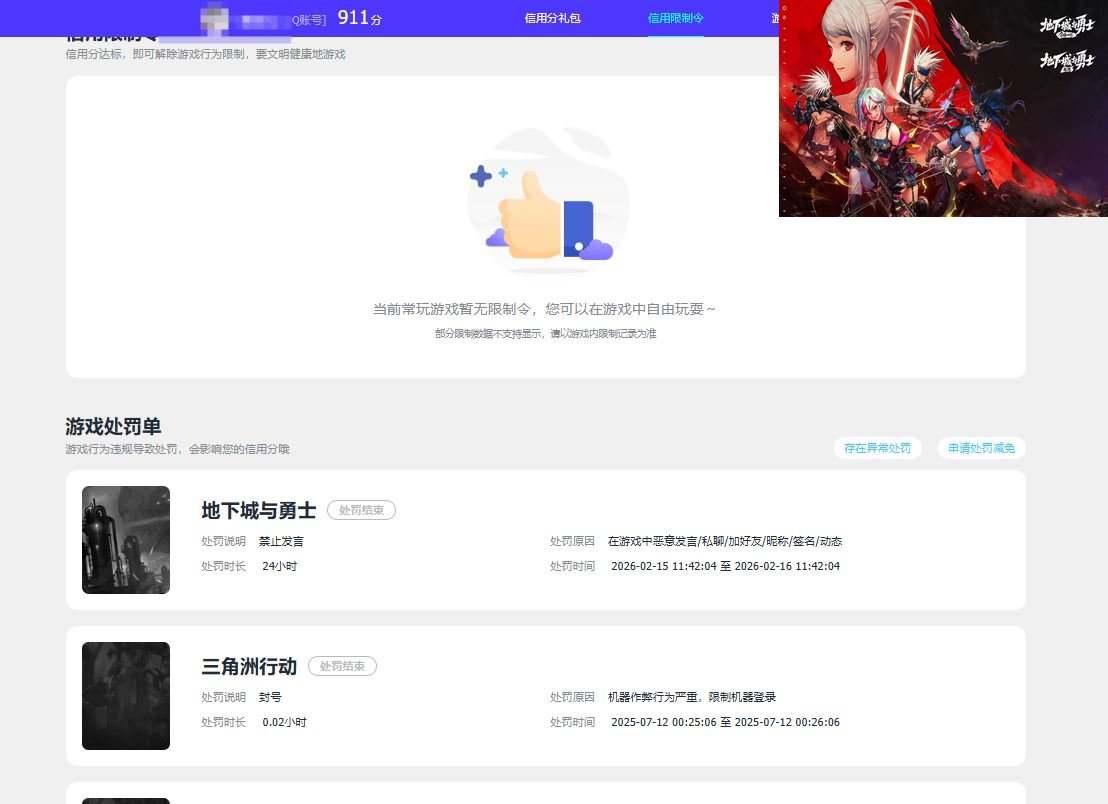
Task: Click the 三角洲行动 game title
Action: point(249,666)
